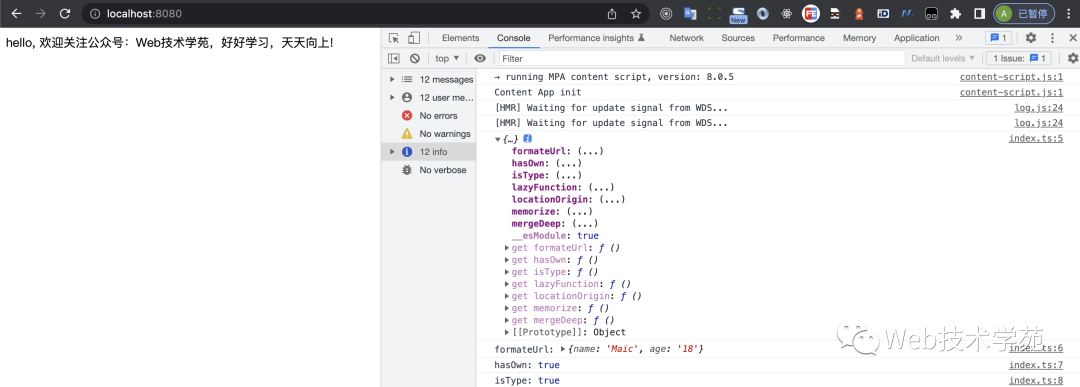Toggle the device toolbar icon
This screenshot has height=387, width=1080.
(x=414, y=38)
